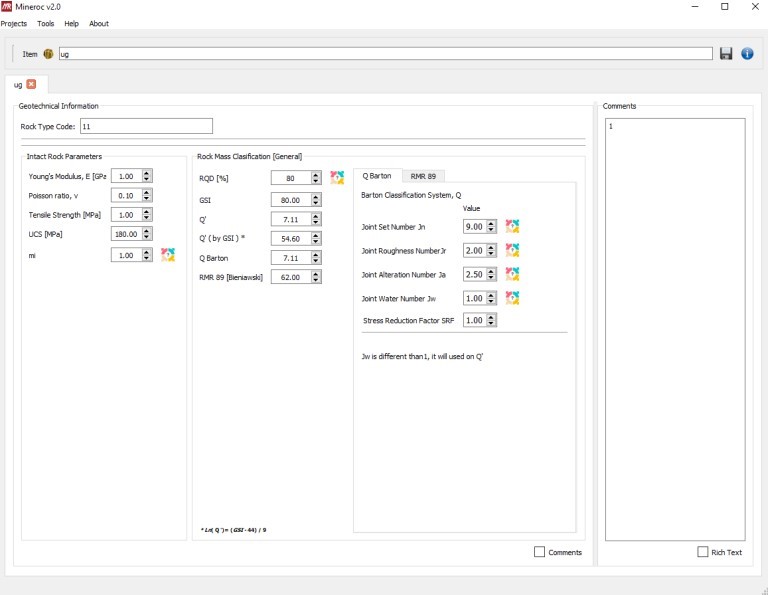
Task: Open helper icon for Joint Set Number Jn
Action: click(x=512, y=226)
